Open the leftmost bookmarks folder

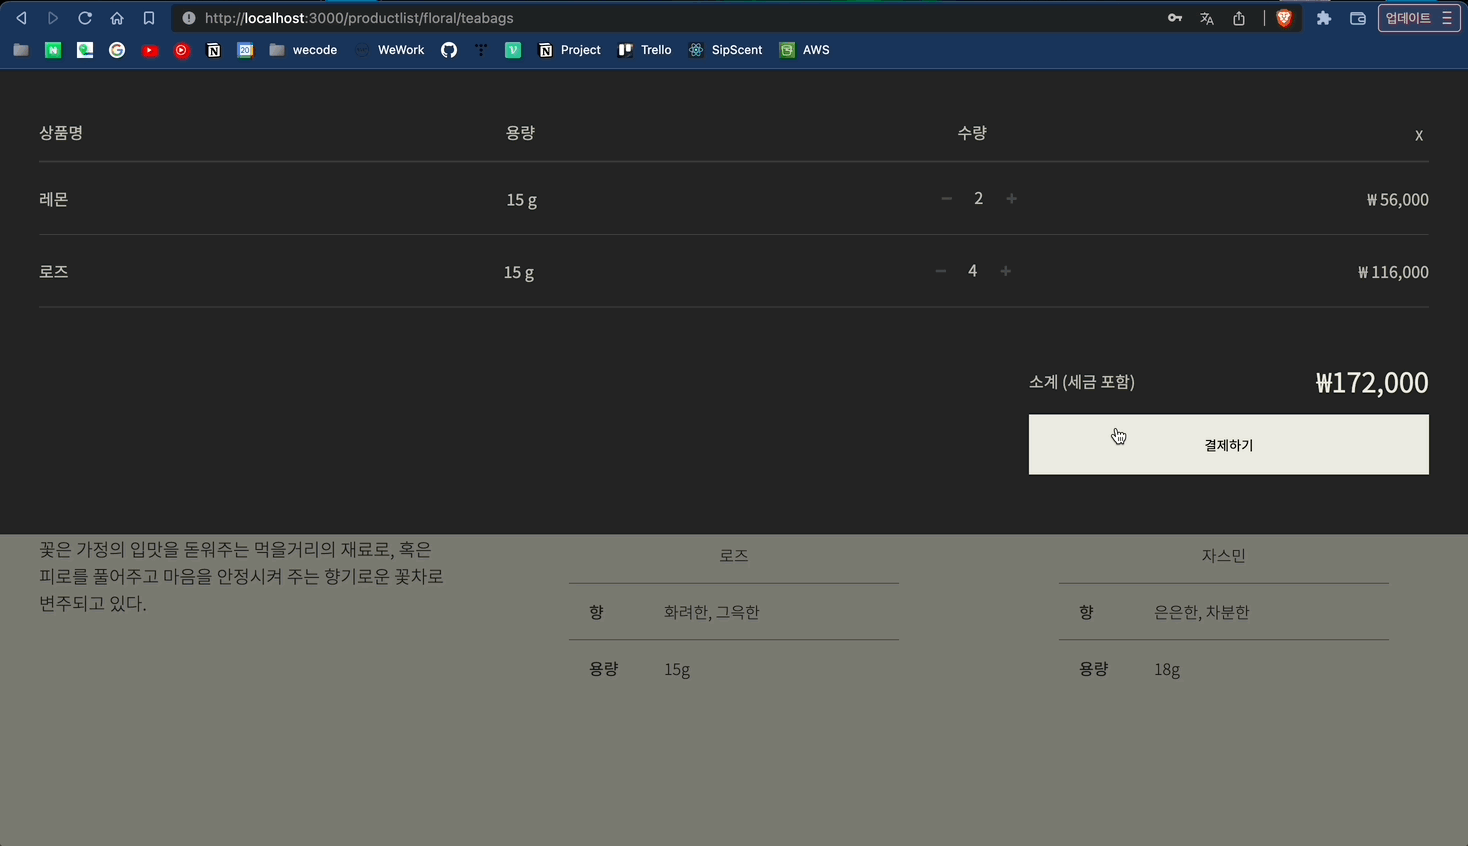click(20, 49)
